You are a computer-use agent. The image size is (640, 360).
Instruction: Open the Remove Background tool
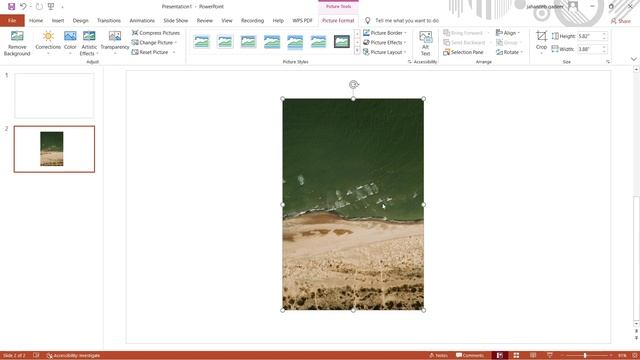pos(17,44)
